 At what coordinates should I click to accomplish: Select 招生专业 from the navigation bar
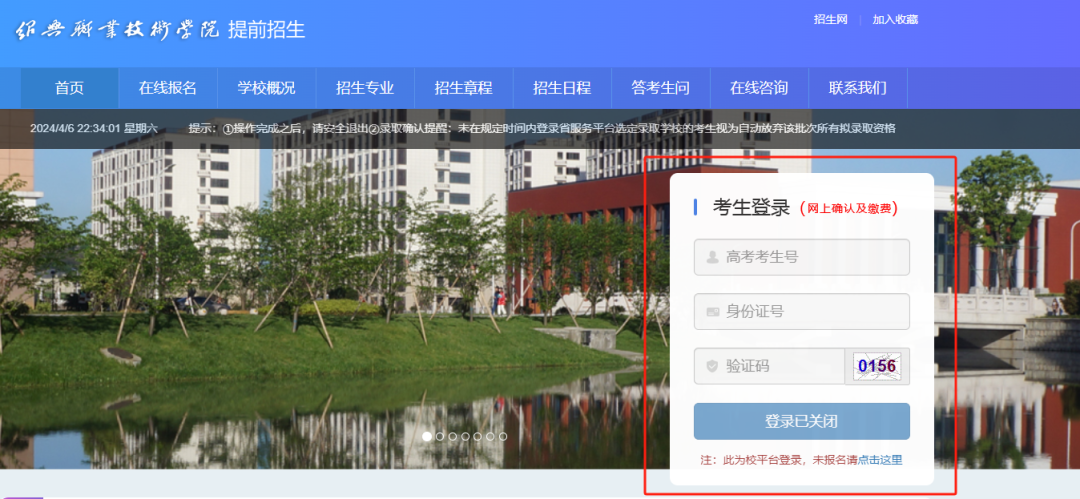365,88
